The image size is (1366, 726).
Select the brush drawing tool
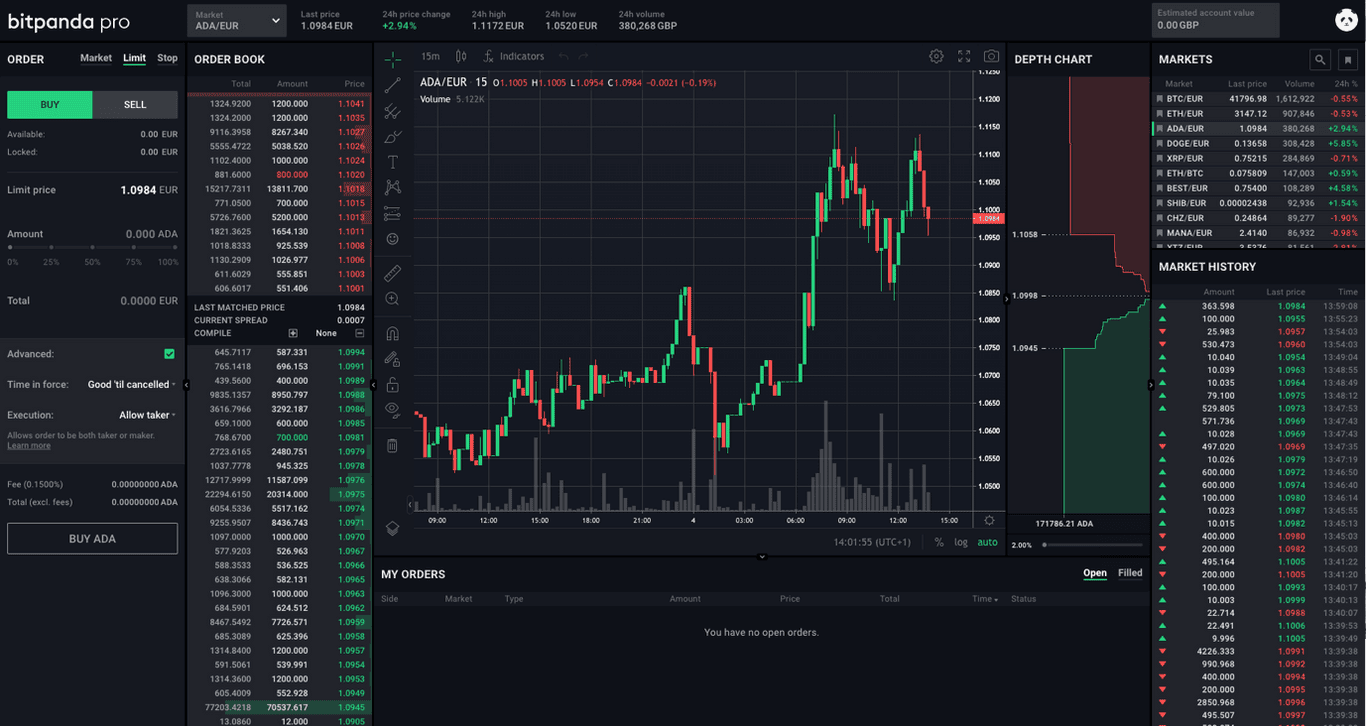tap(393, 138)
